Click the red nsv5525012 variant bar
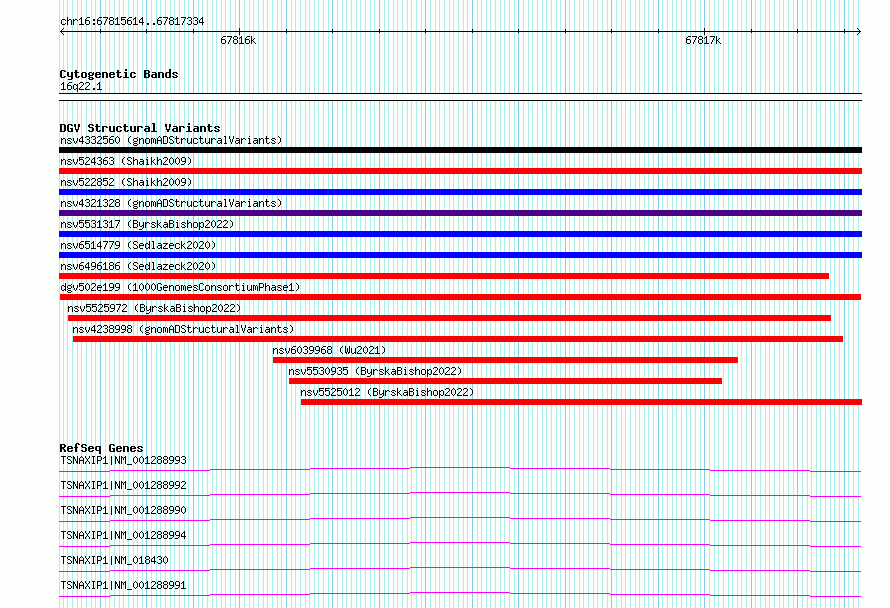Viewport: 890px width, 608px height. coord(581,402)
